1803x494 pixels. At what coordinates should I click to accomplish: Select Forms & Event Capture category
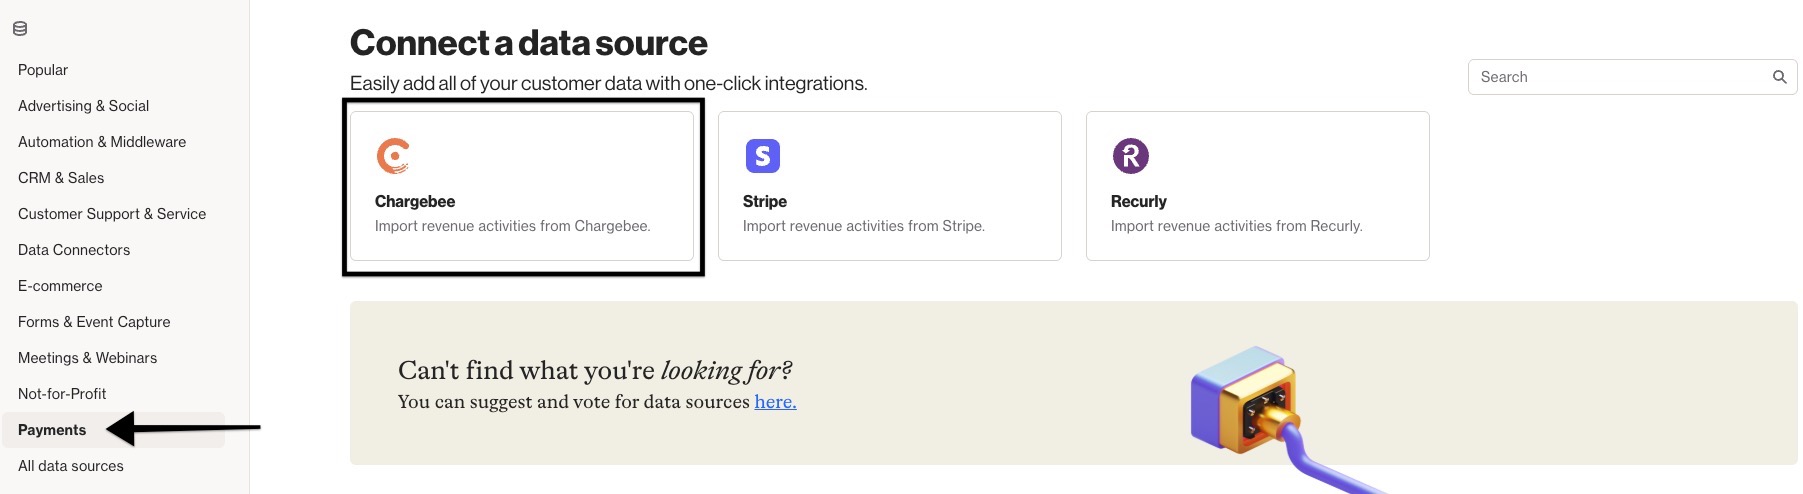coord(94,322)
